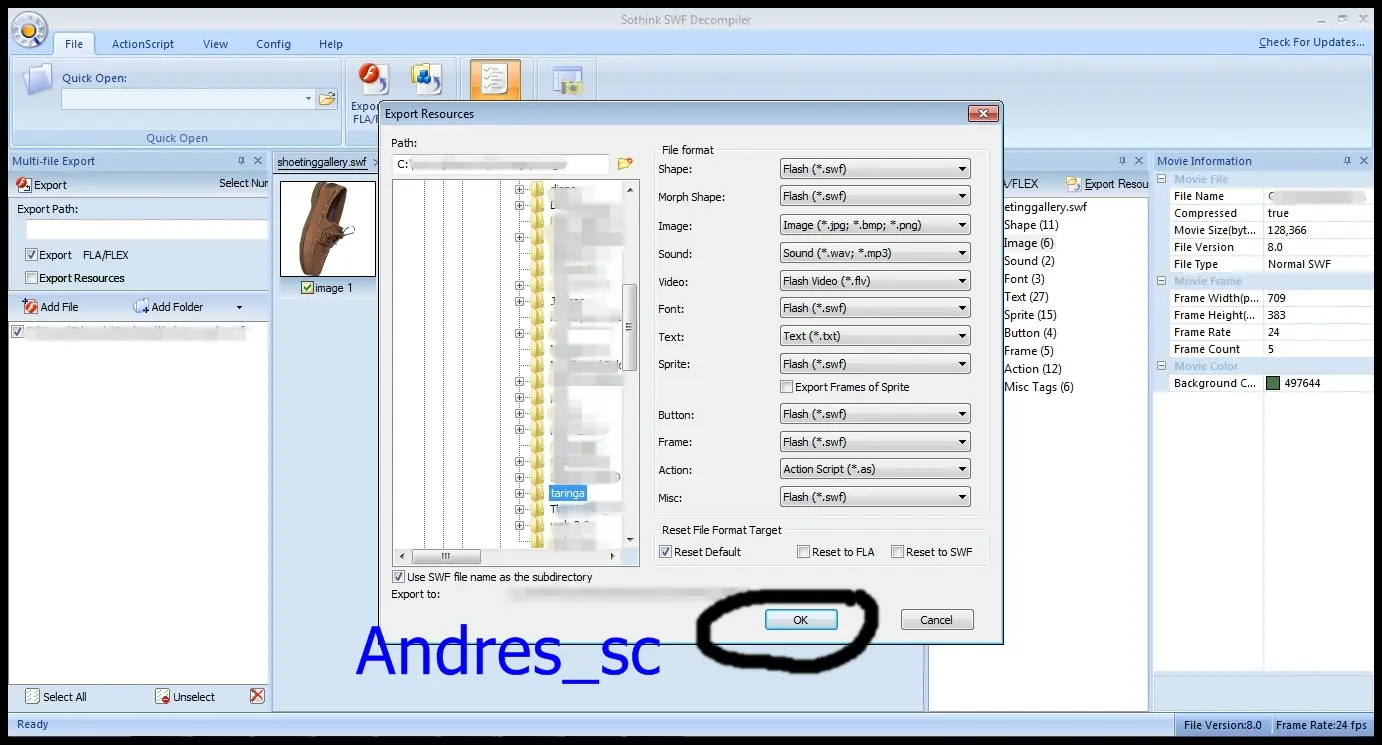Image resolution: width=1382 pixels, height=745 pixels.
Task: Click the Check For Updates link
Action: pyautogui.click(x=1311, y=42)
